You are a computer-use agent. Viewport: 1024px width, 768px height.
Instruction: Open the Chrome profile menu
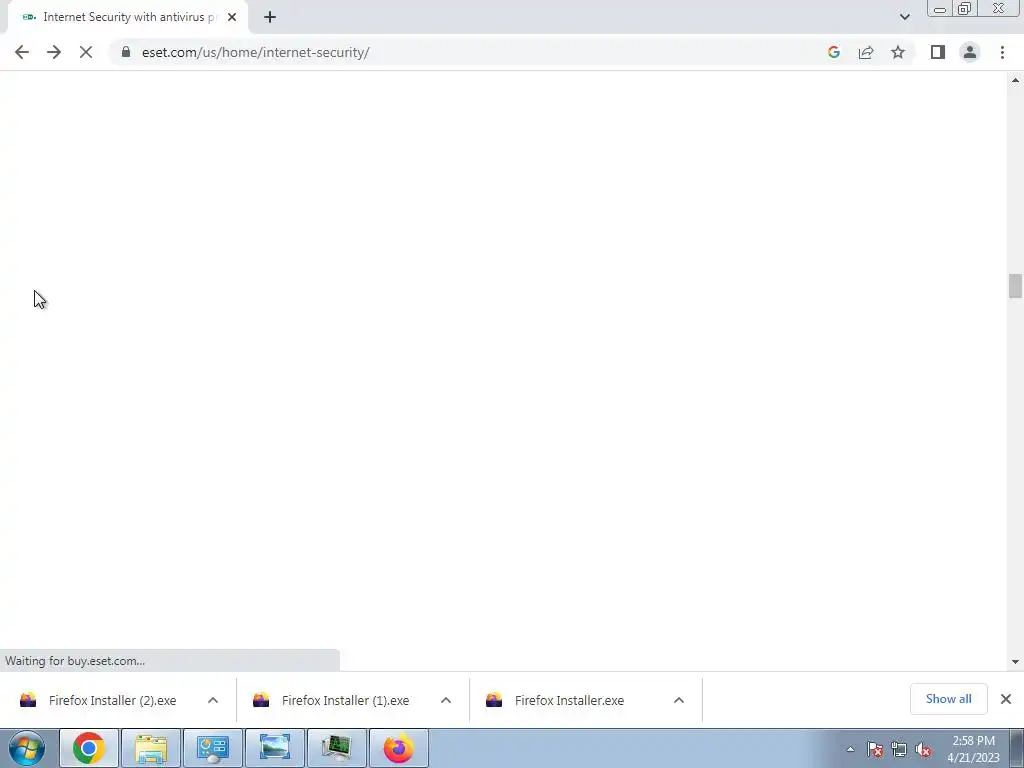tap(970, 52)
